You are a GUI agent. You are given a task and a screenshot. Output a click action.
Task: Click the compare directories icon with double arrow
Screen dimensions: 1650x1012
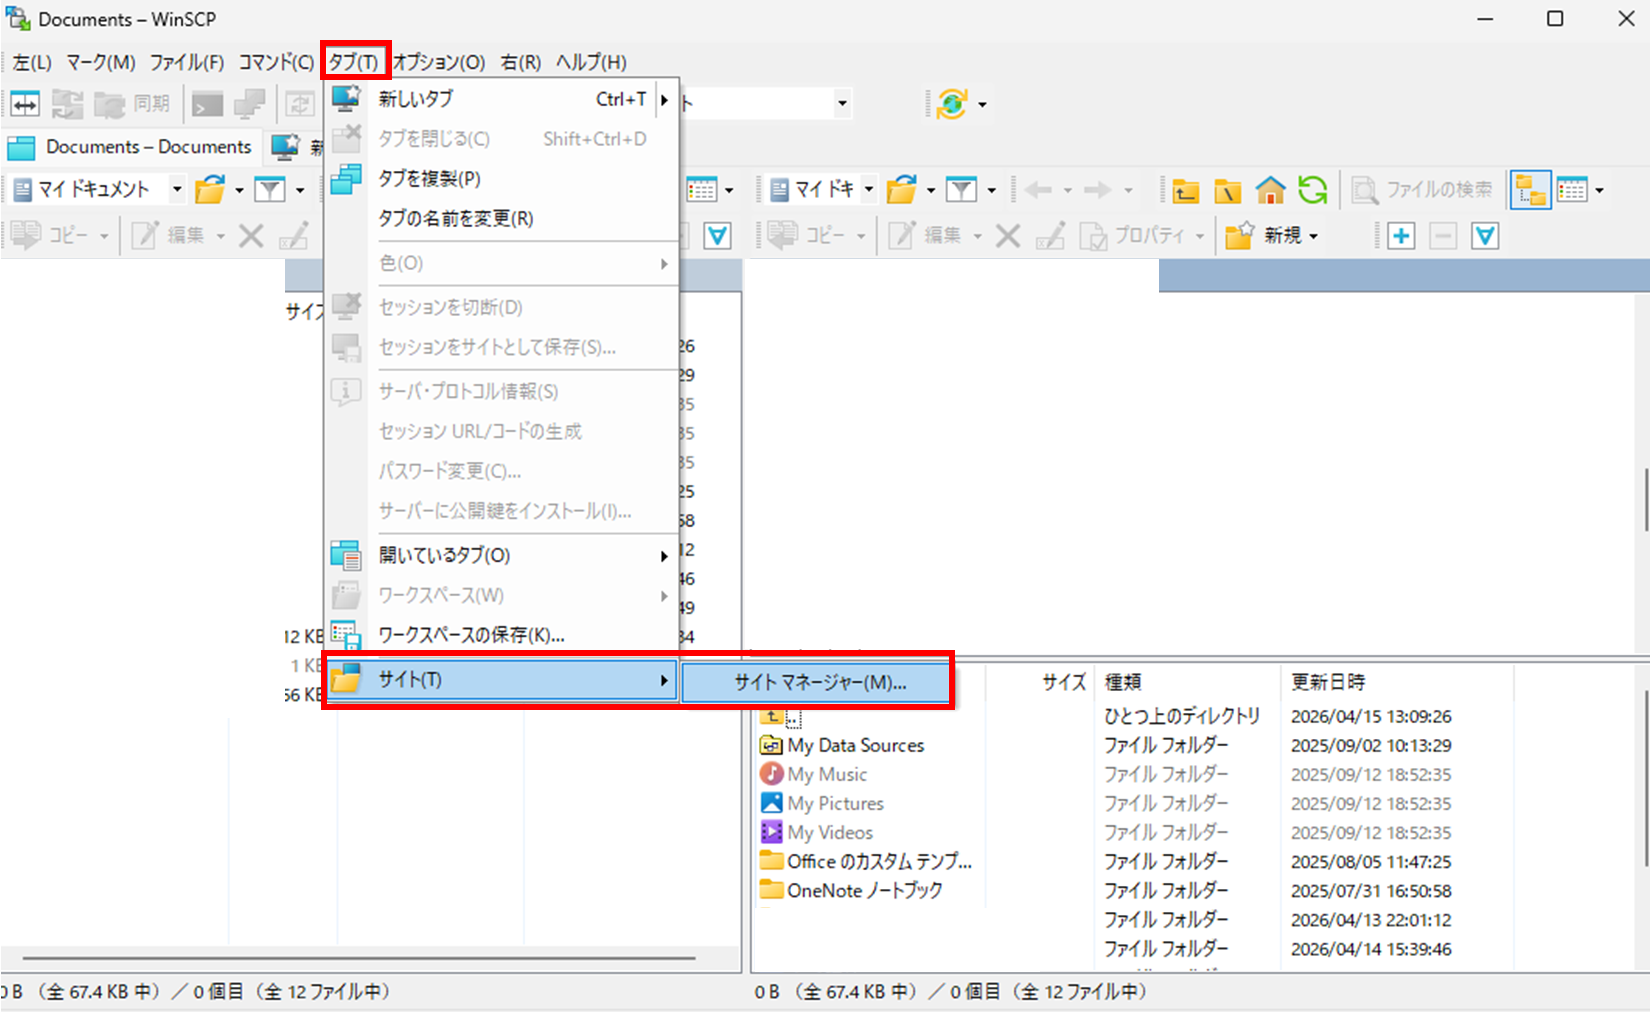point(25,104)
